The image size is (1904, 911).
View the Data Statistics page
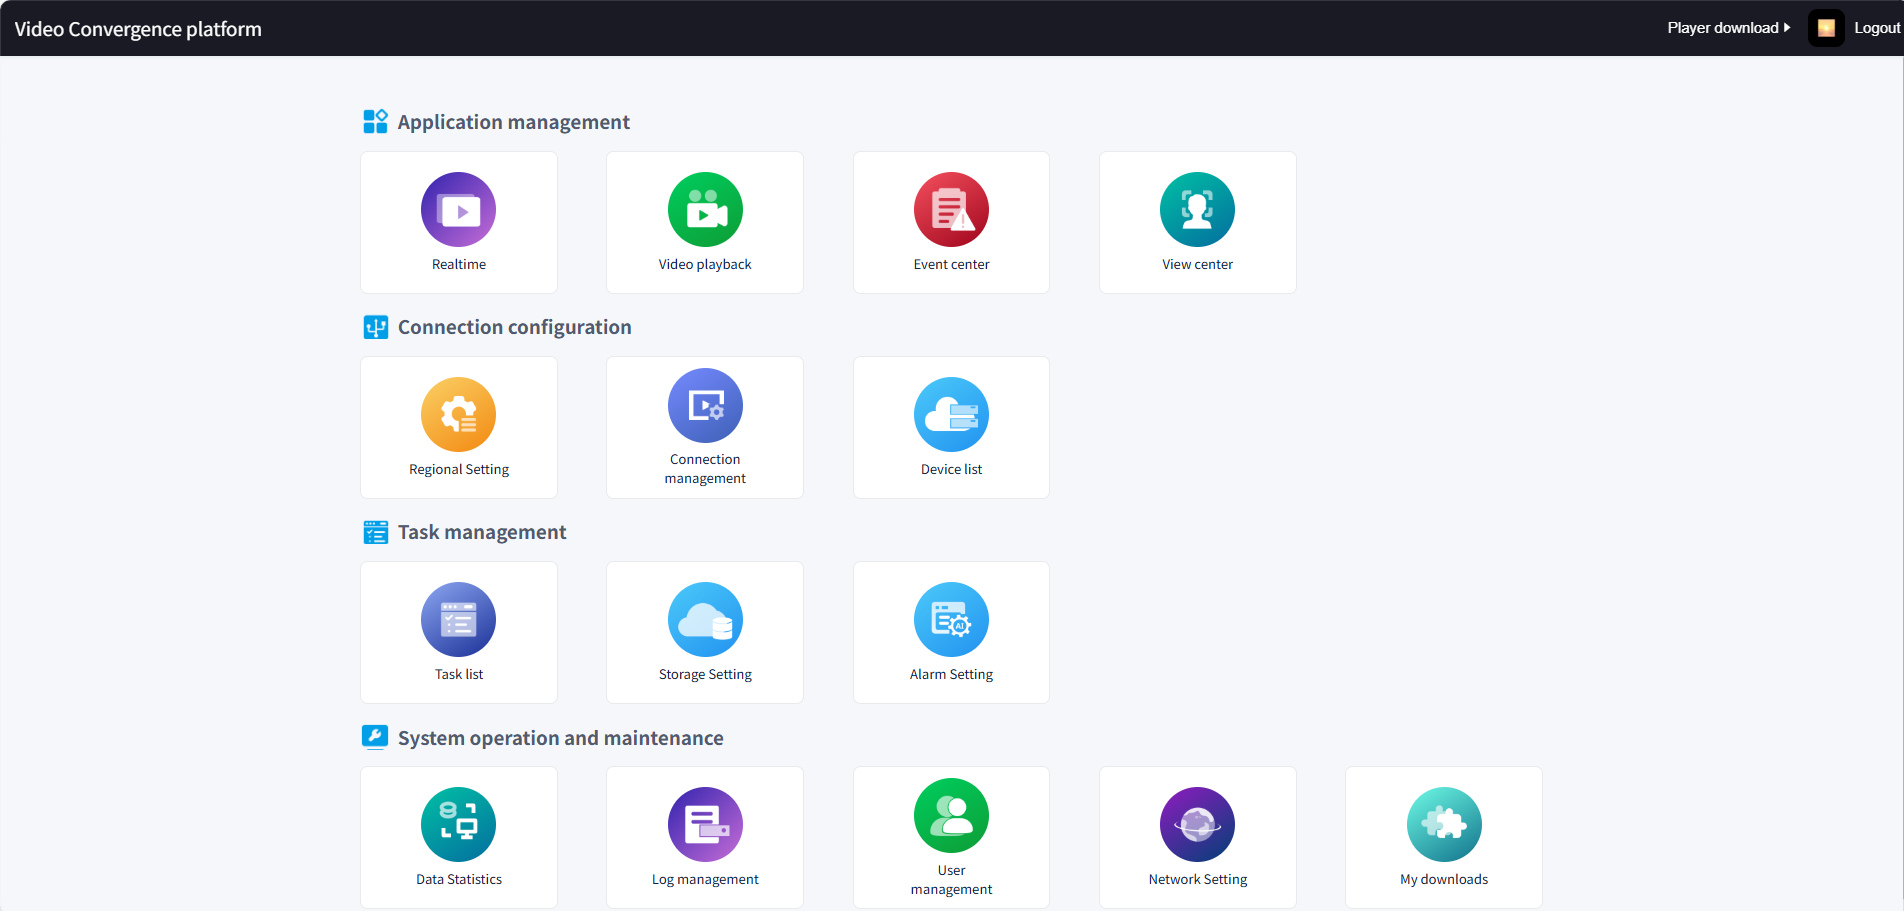(x=458, y=826)
